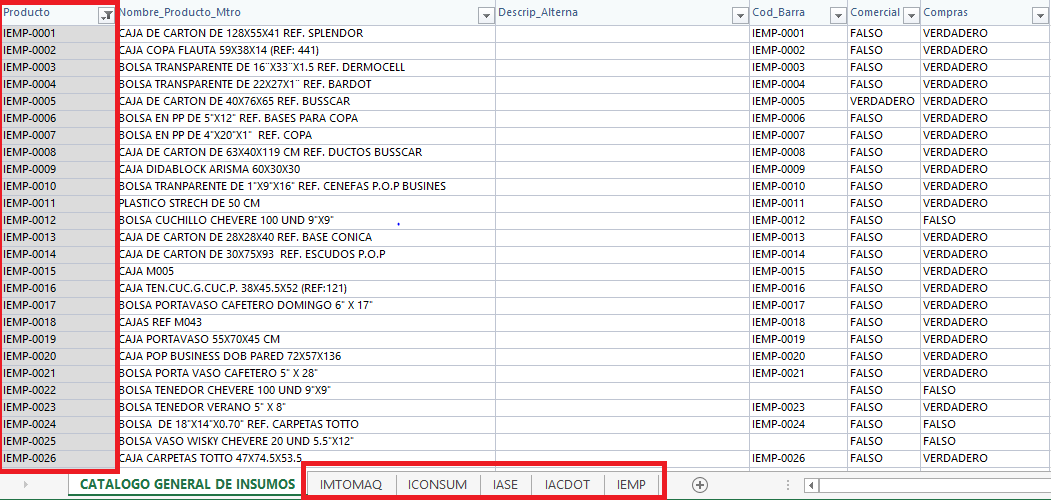The height and width of the screenshot is (500, 1051).
Task: Select Cod_Barra cell IEMP-0003
Action: click(x=798, y=67)
